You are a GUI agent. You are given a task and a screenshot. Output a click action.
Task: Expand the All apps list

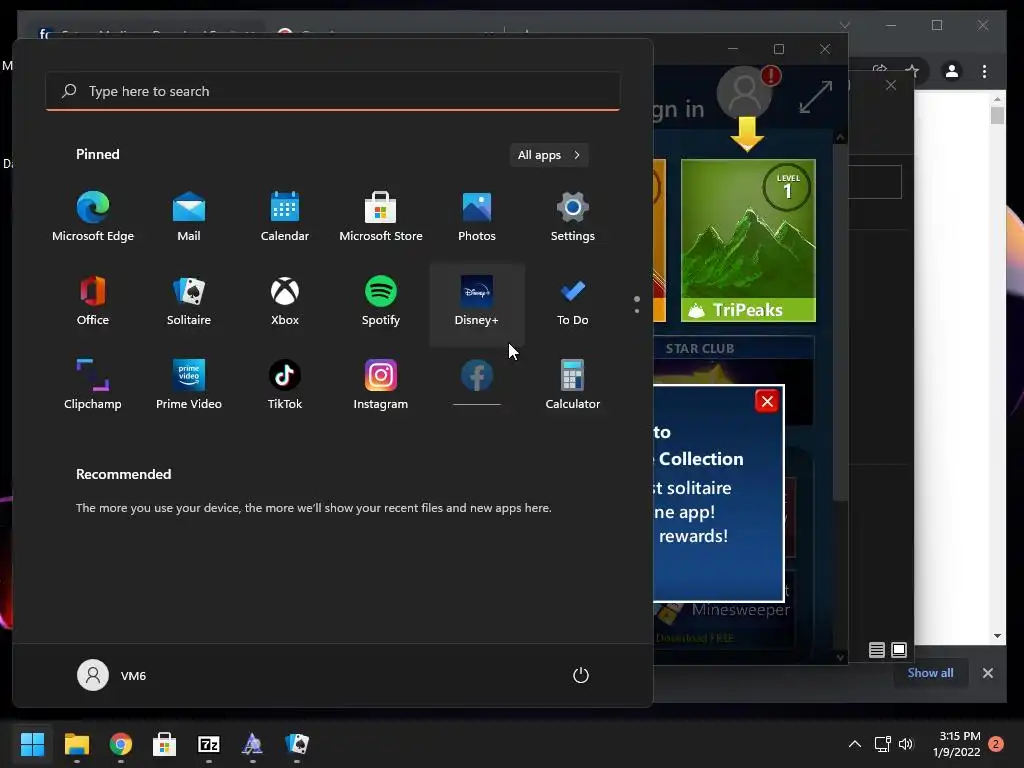point(549,155)
